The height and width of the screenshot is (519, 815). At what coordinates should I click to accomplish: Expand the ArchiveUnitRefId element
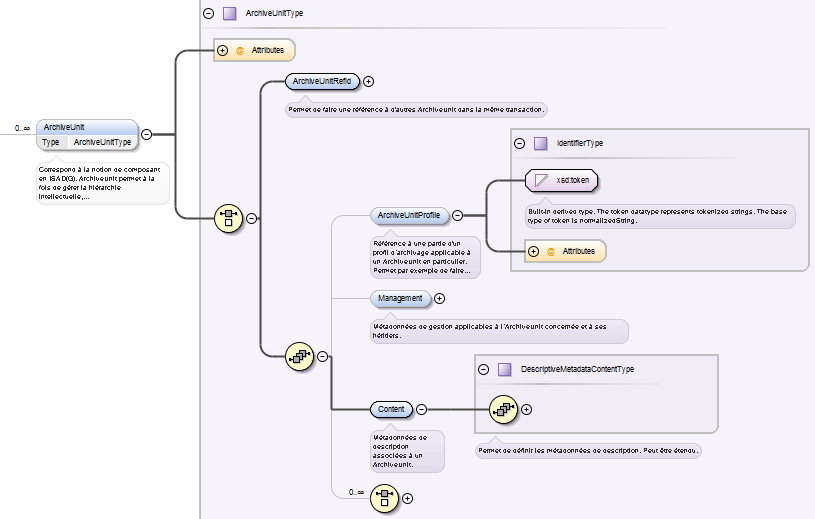coord(368,82)
